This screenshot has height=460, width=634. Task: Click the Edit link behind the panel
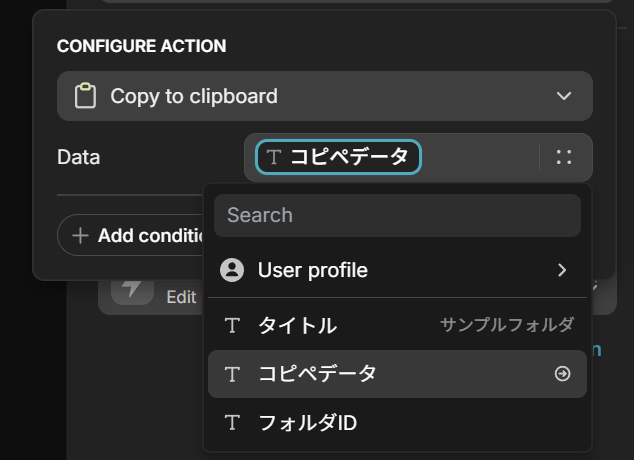click(181, 297)
